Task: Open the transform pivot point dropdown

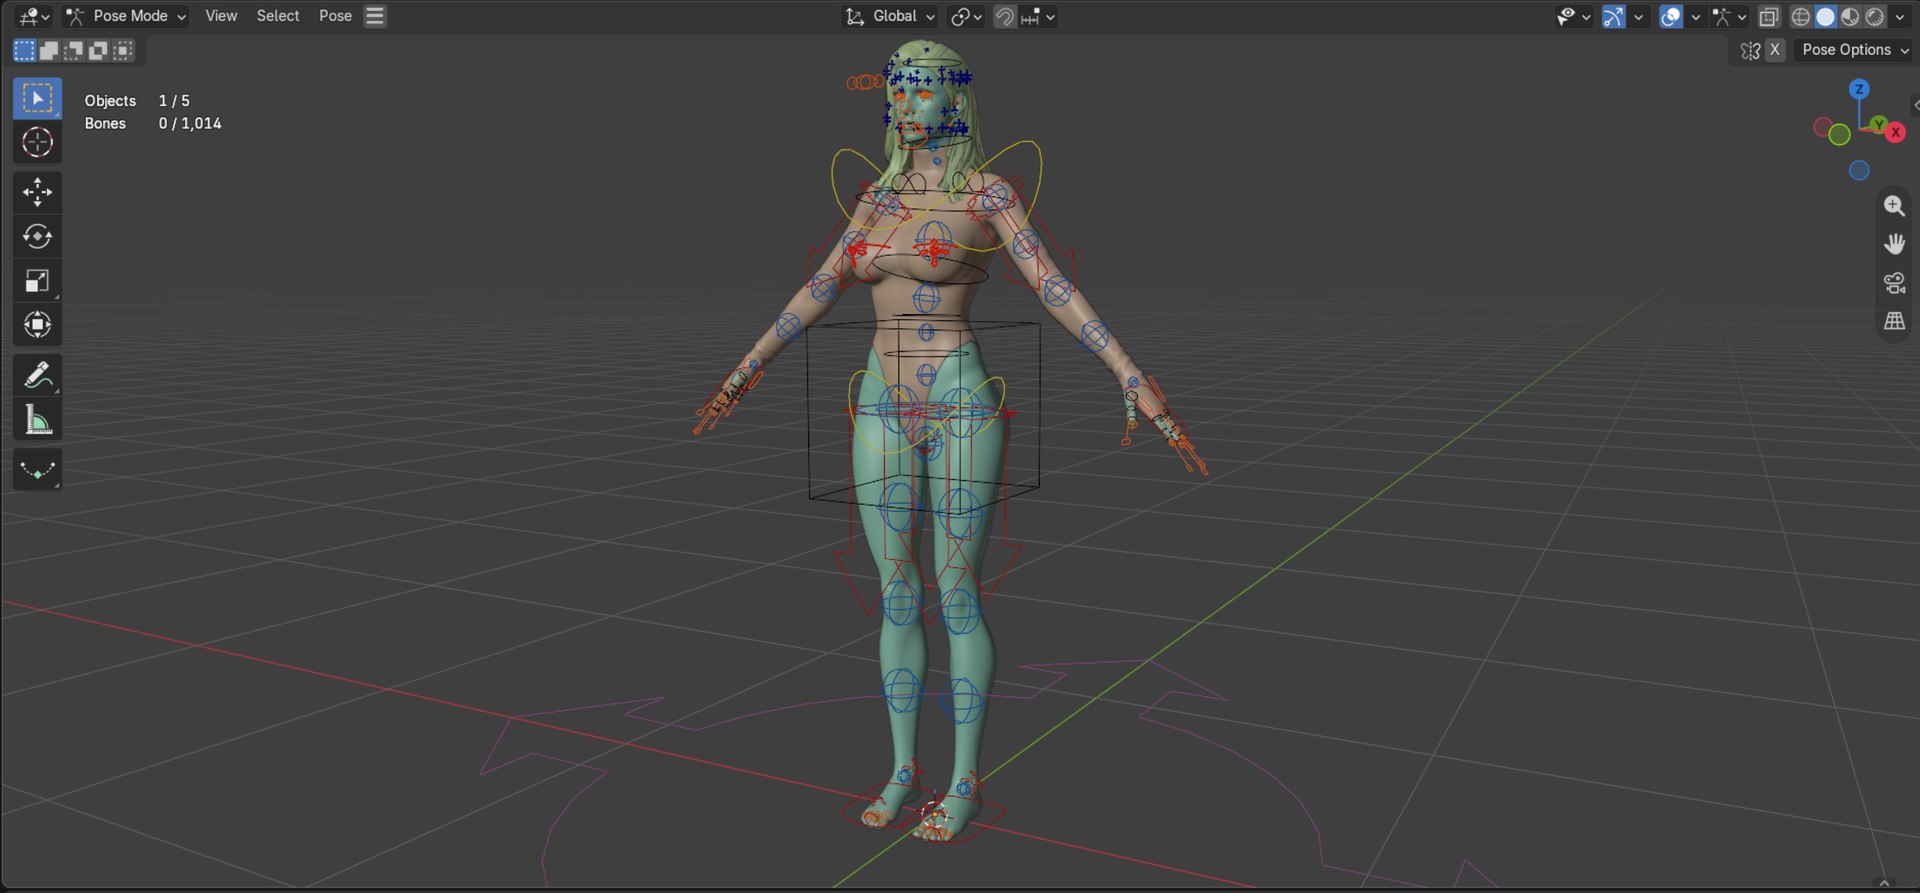Action: (966, 16)
